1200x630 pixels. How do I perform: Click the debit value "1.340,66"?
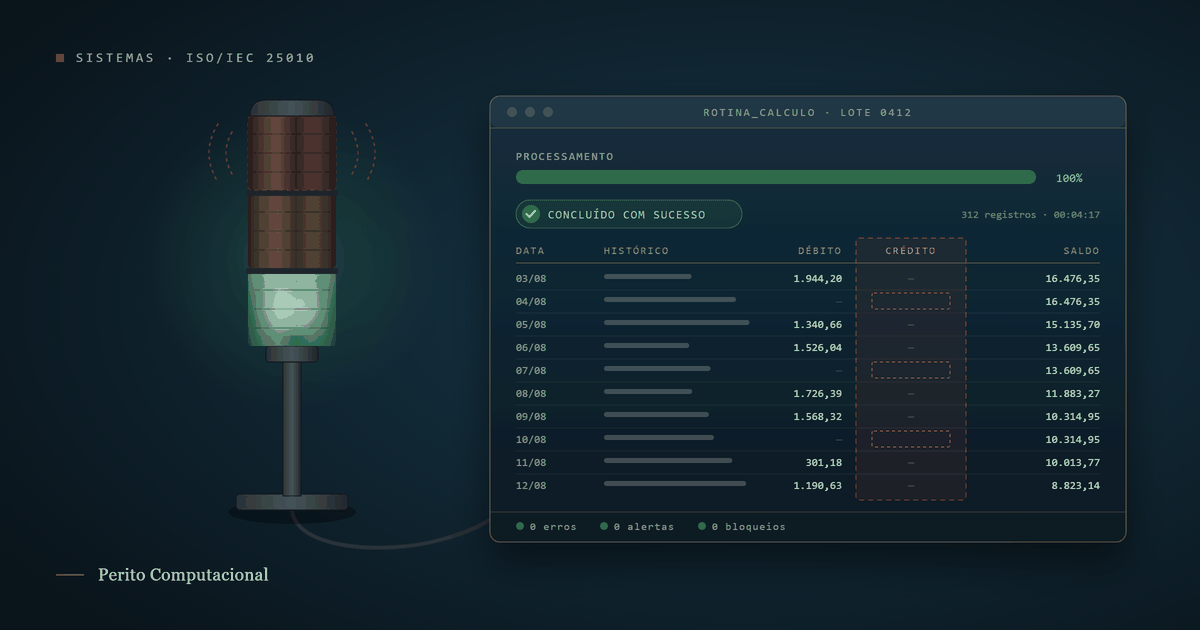[x=818, y=325]
